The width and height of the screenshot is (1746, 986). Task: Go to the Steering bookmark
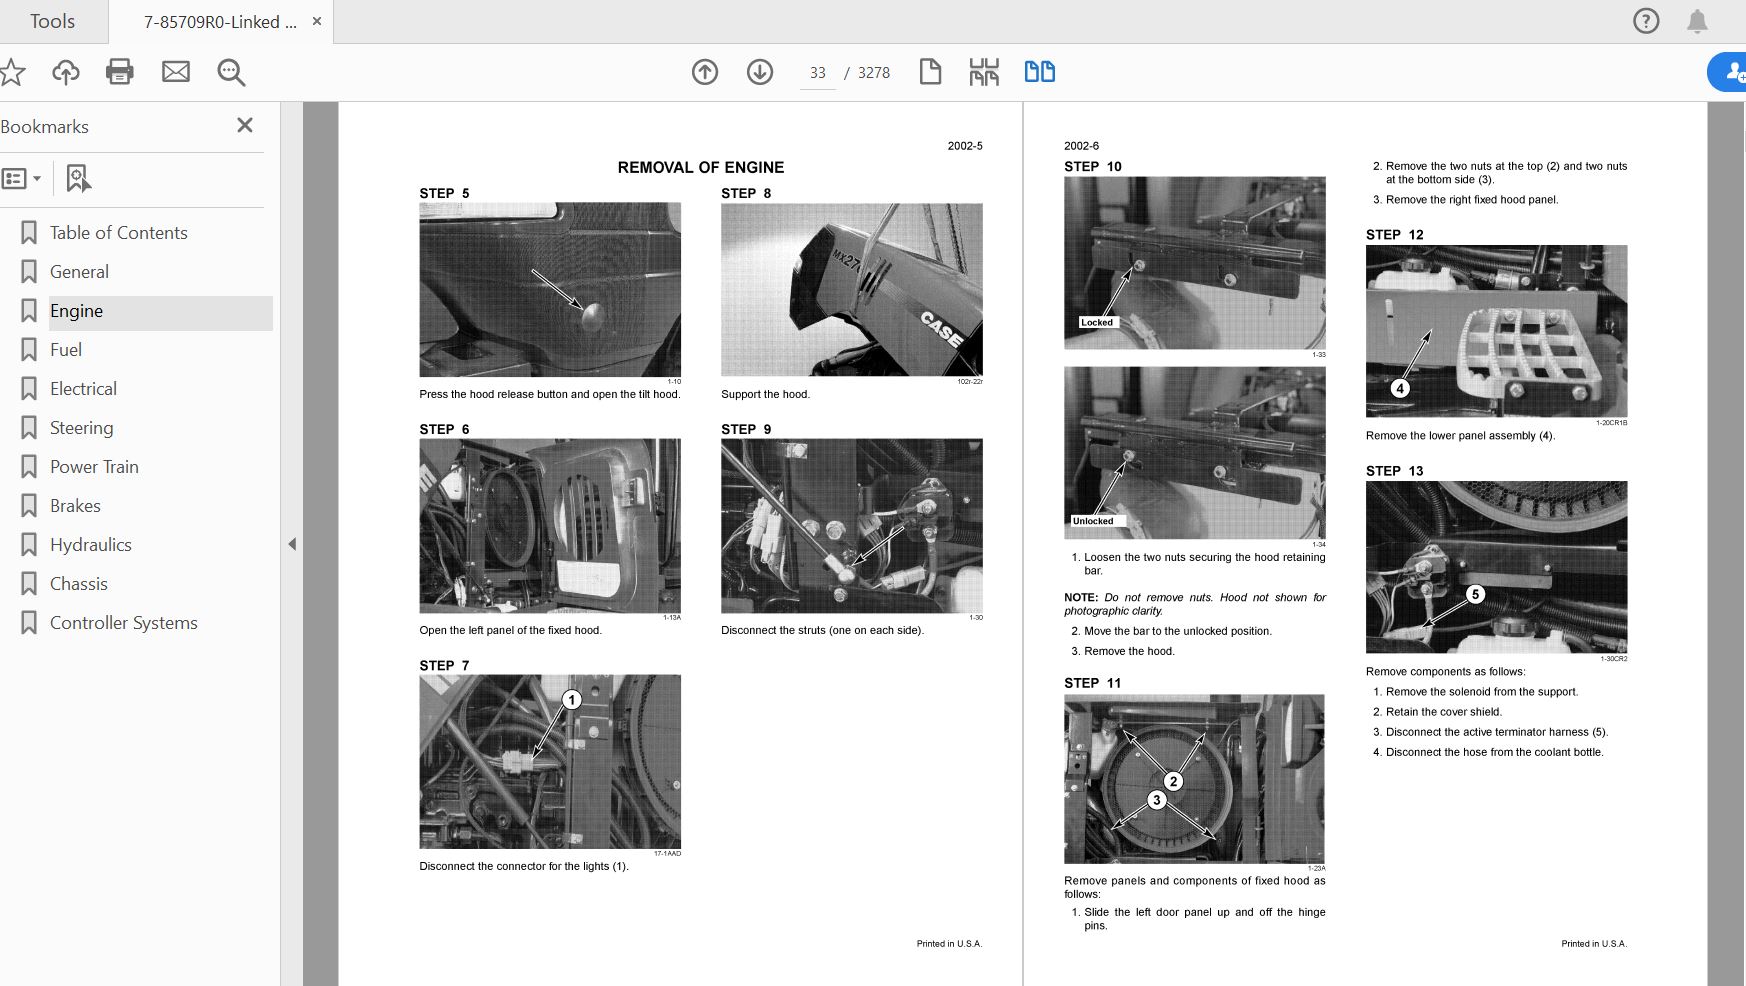pos(82,428)
